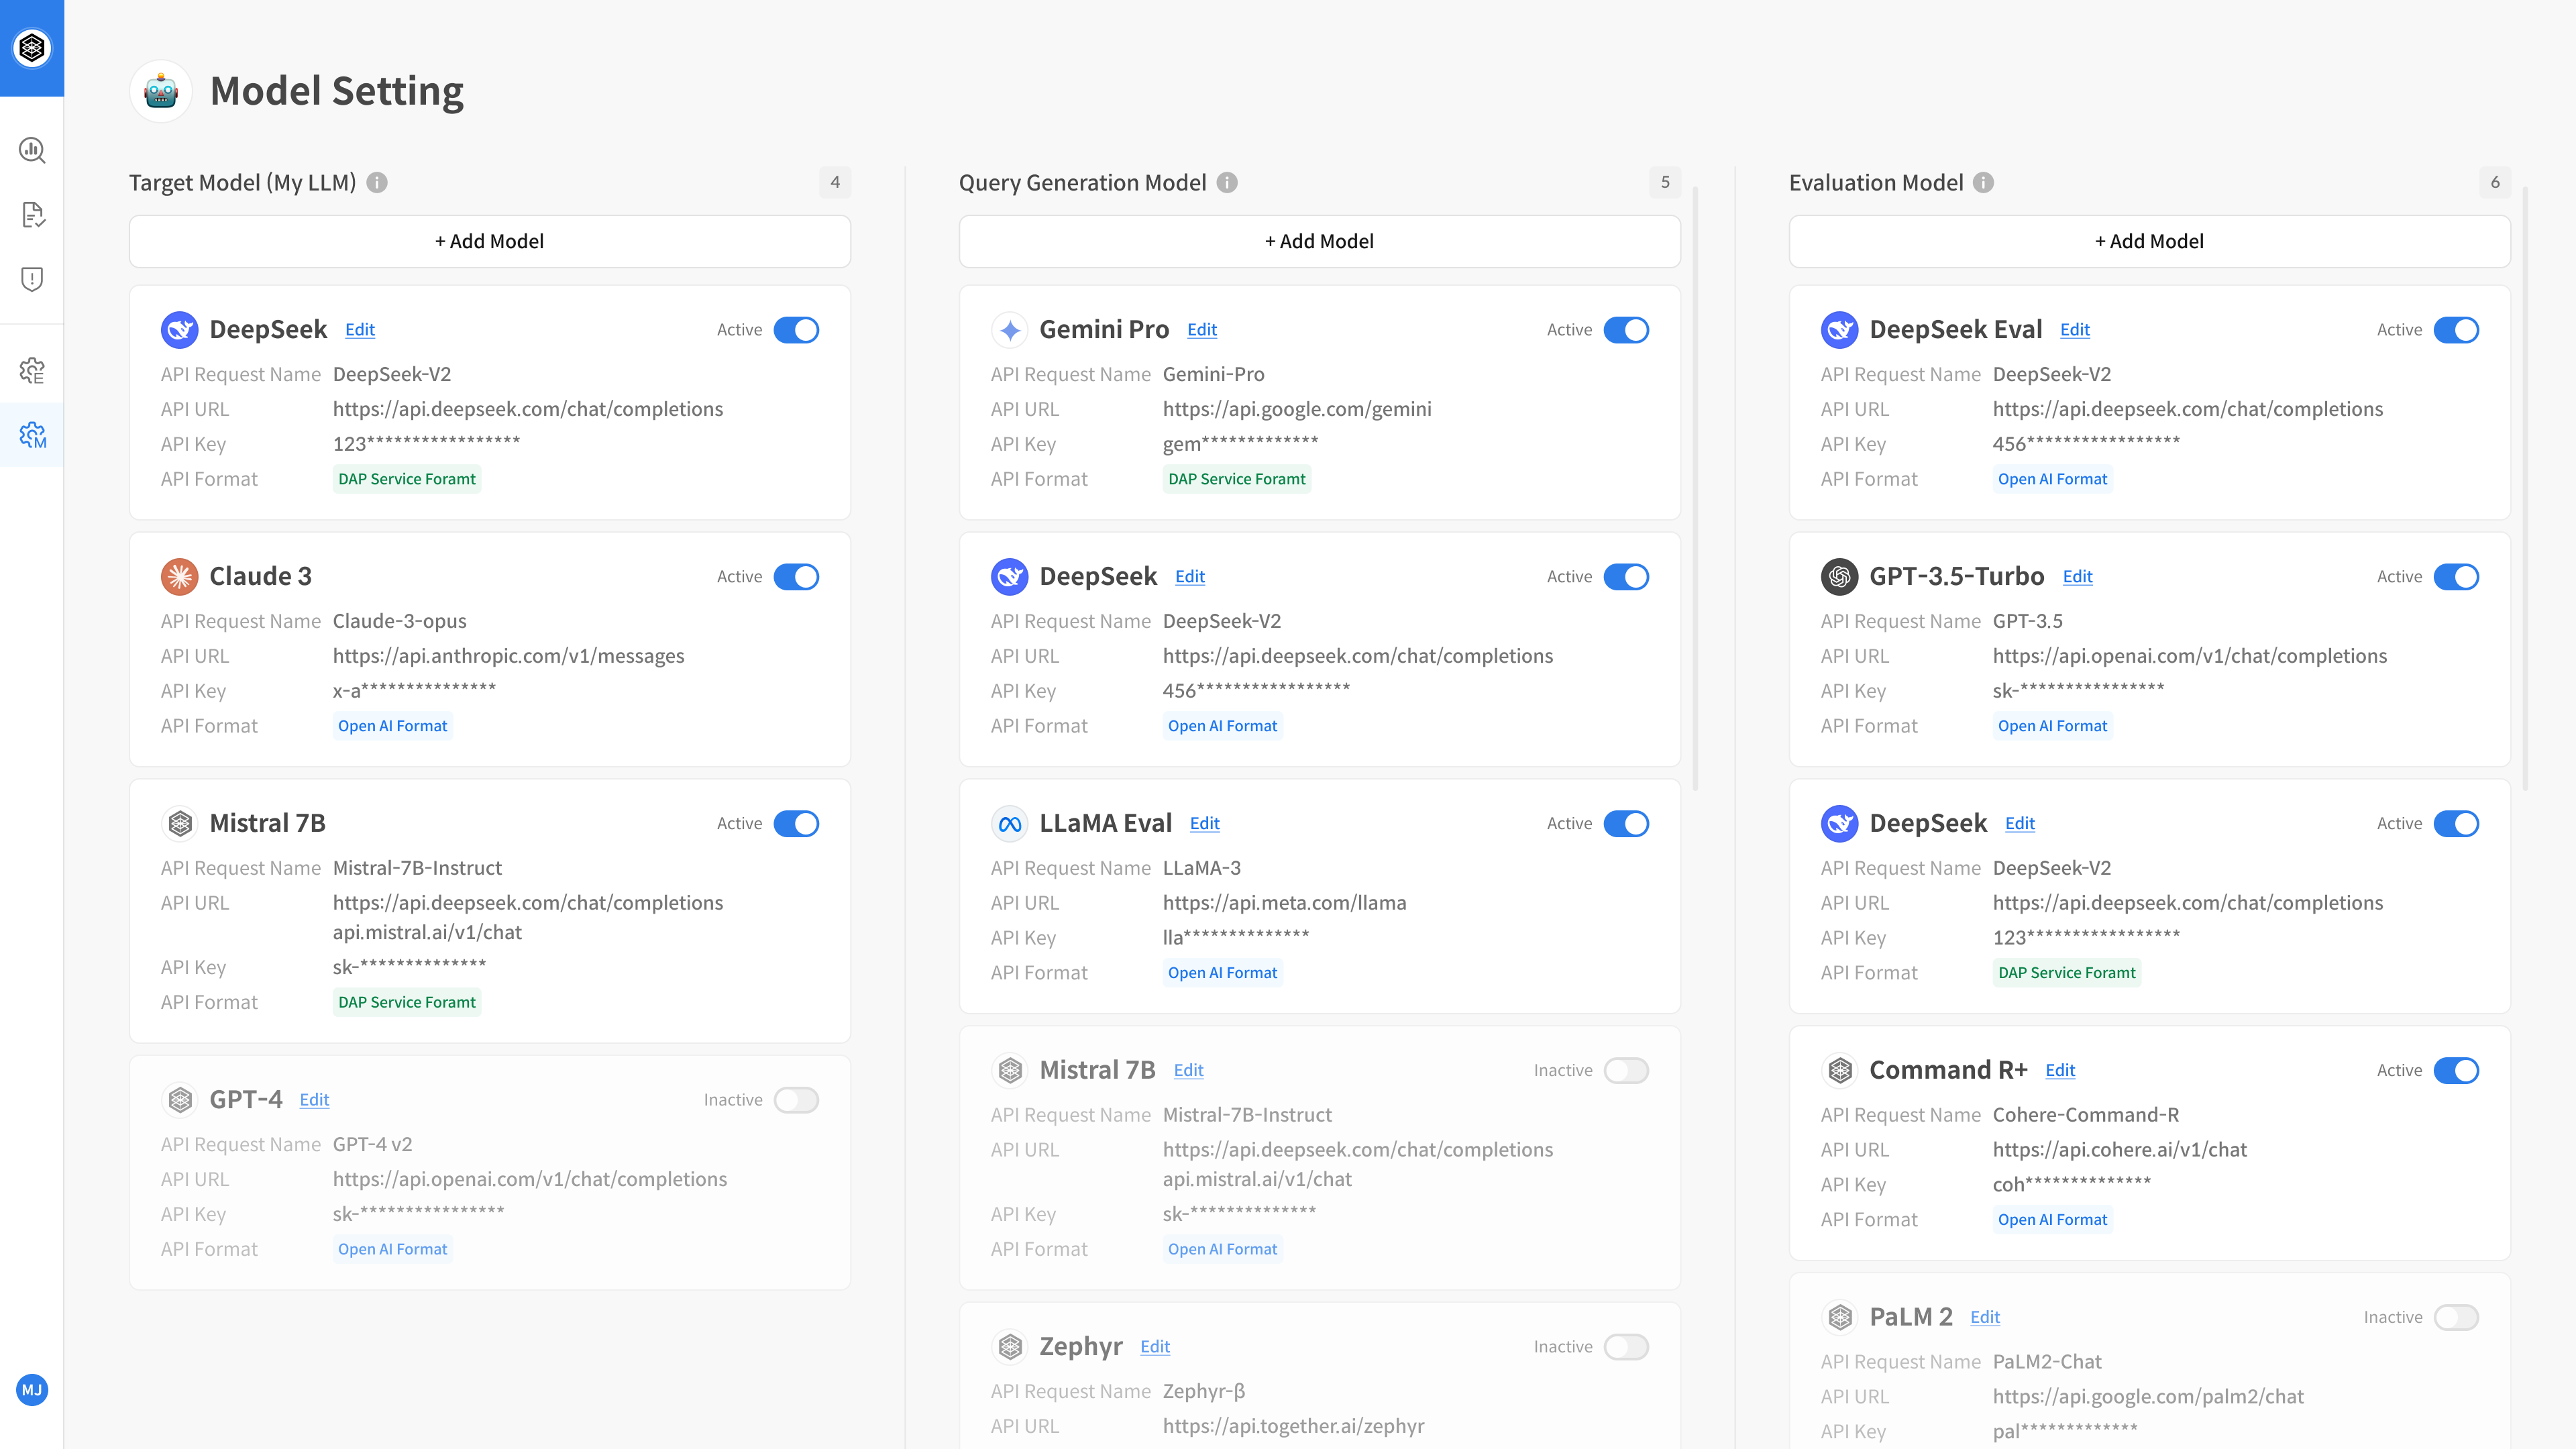
Task: Open the analytics search sidebar icon
Action: coord(32,150)
